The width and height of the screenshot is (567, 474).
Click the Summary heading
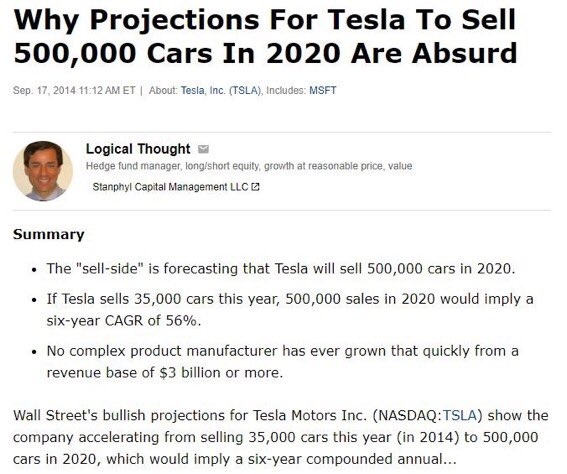tap(48, 234)
